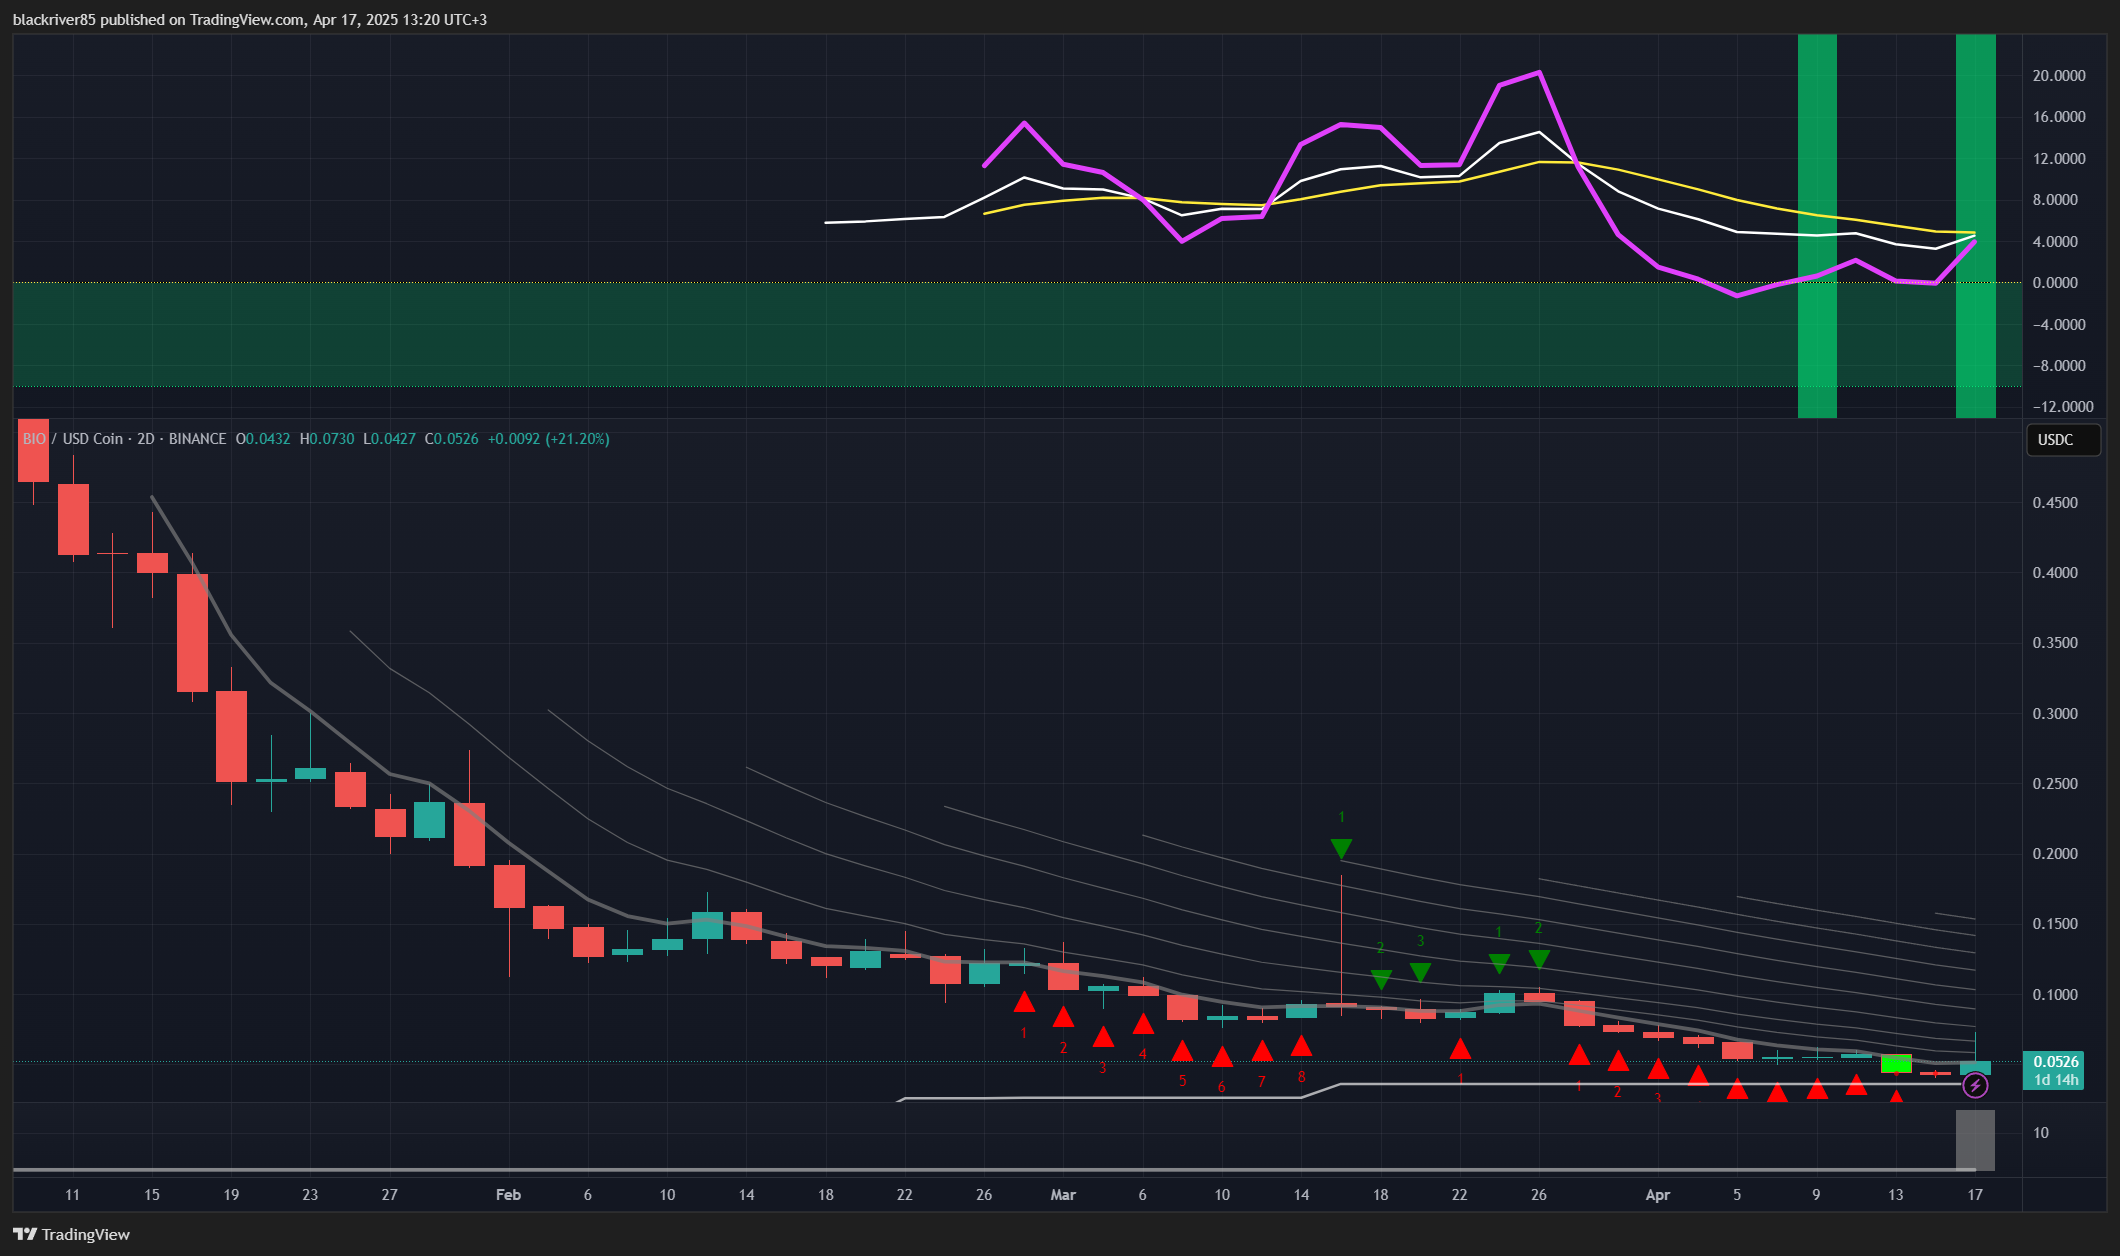Viewport: 2120px width, 1256px height.
Task: Click the Apr label on the time axis
Action: pos(1658,1195)
